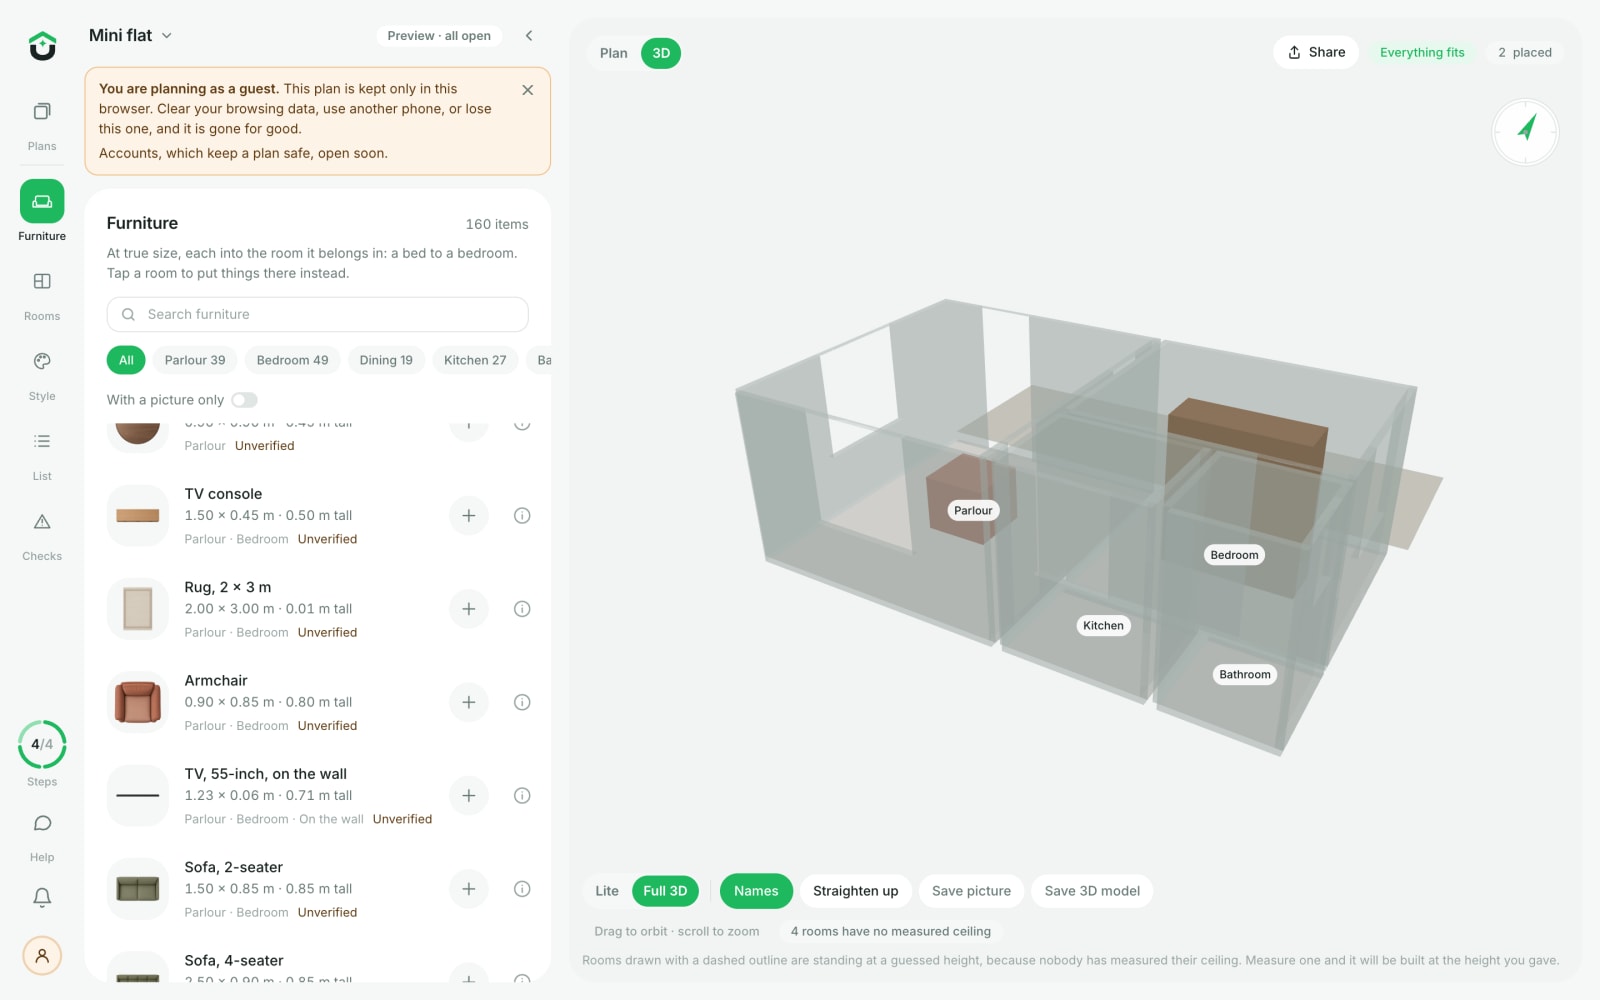This screenshot has width=1600, height=1000.
Task: Show info for TV console
Action: (522, 516)
